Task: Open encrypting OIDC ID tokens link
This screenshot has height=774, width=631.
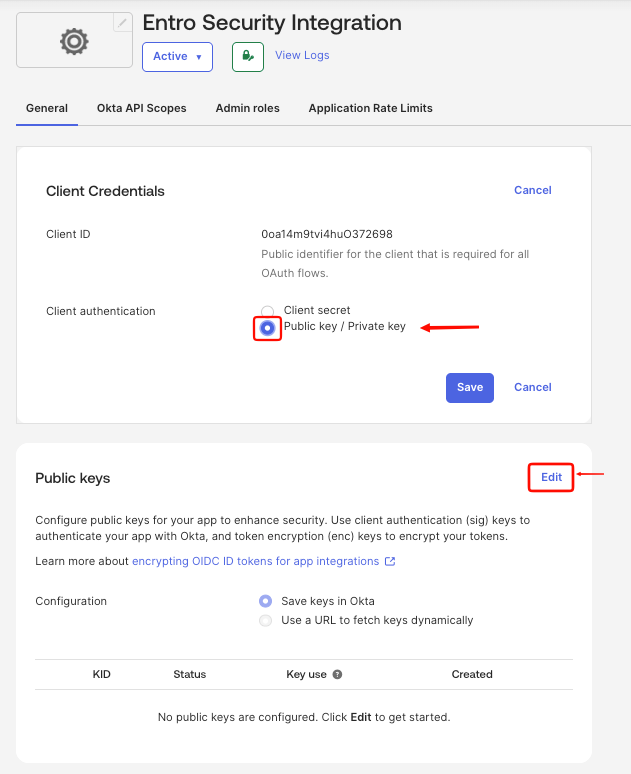Action: (x=255, y=561)
